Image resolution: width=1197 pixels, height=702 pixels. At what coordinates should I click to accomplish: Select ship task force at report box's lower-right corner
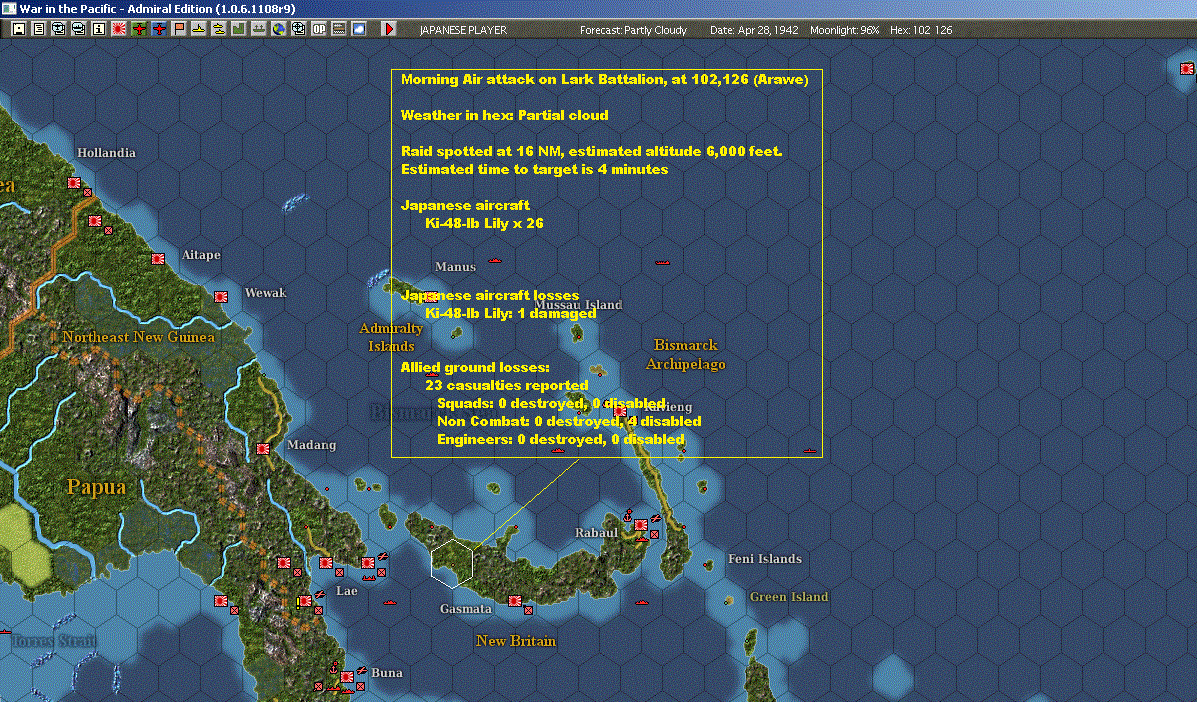pos(811,450)
